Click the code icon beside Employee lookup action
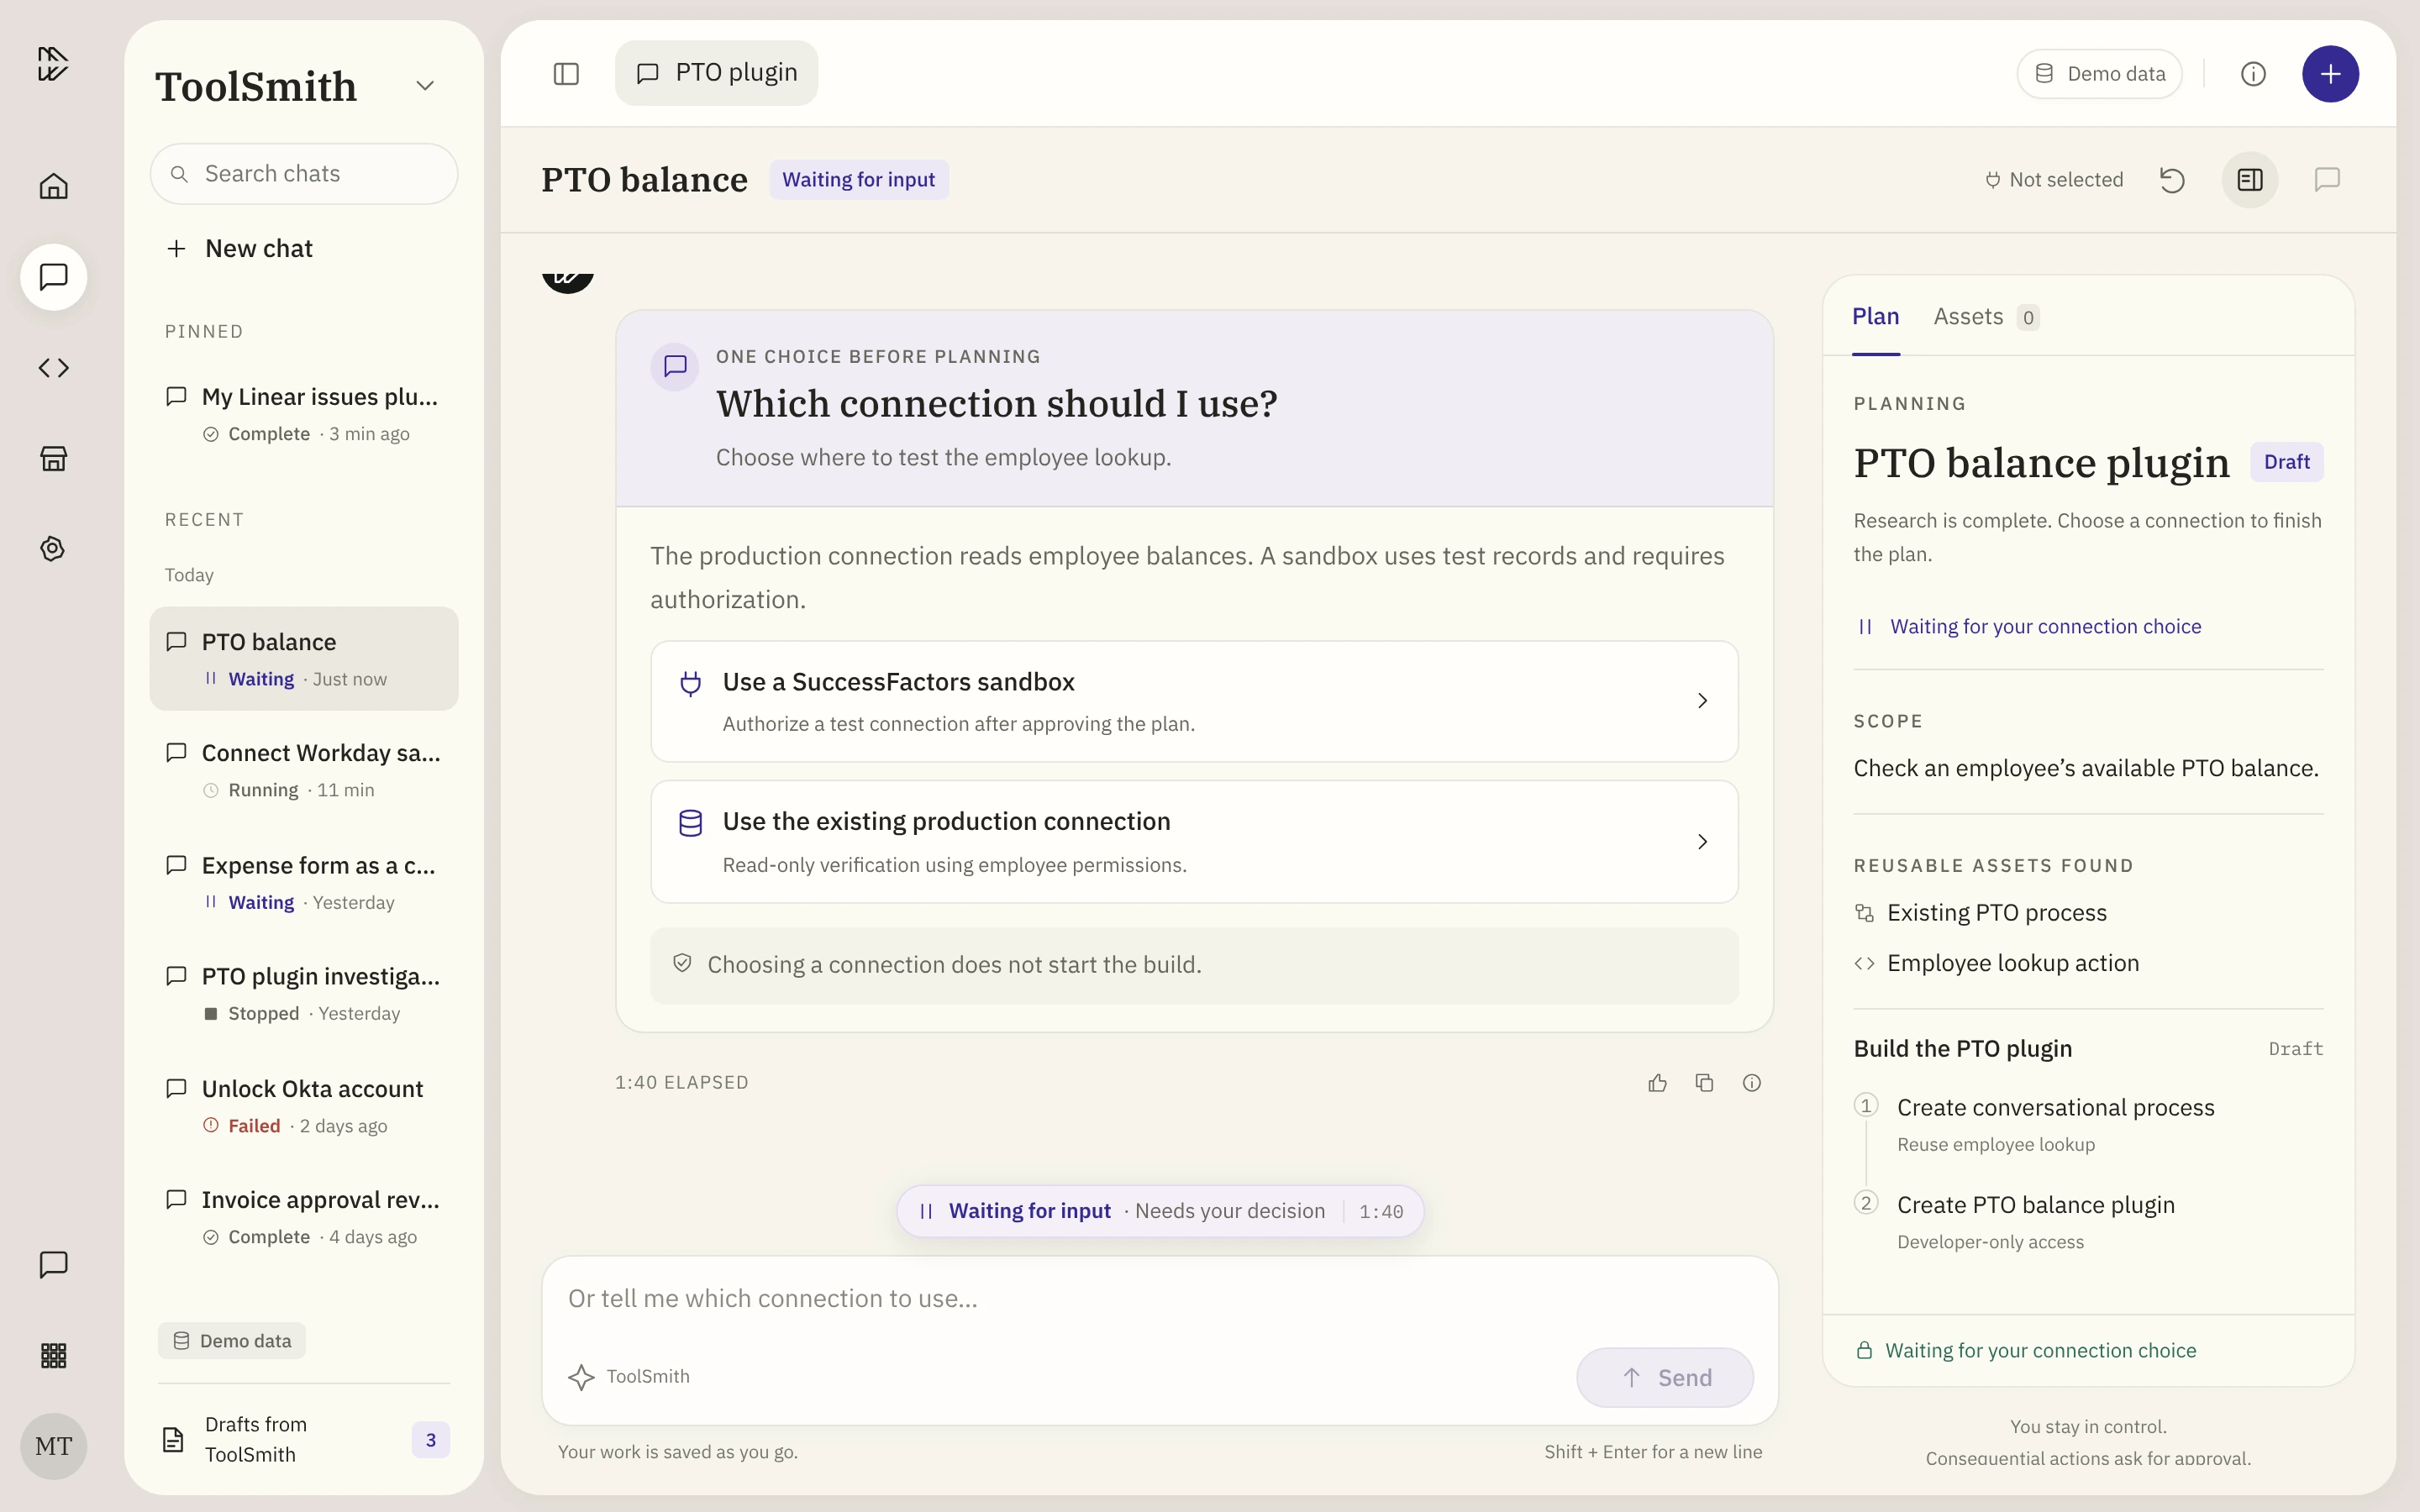Screen dimensions: 2420x1512 (1864, 963)
